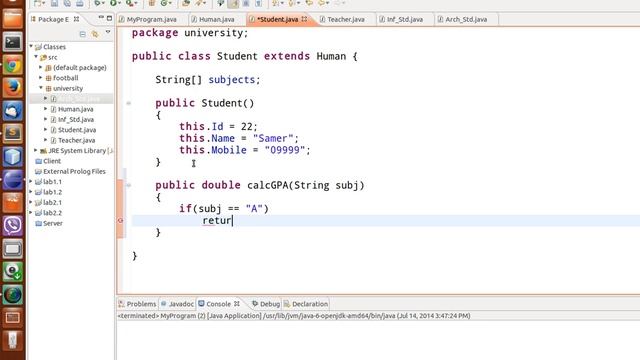The width and height of the screenshot is (640, 360).
Task: Open the Declaration view tab
Action: pos(306,304)
